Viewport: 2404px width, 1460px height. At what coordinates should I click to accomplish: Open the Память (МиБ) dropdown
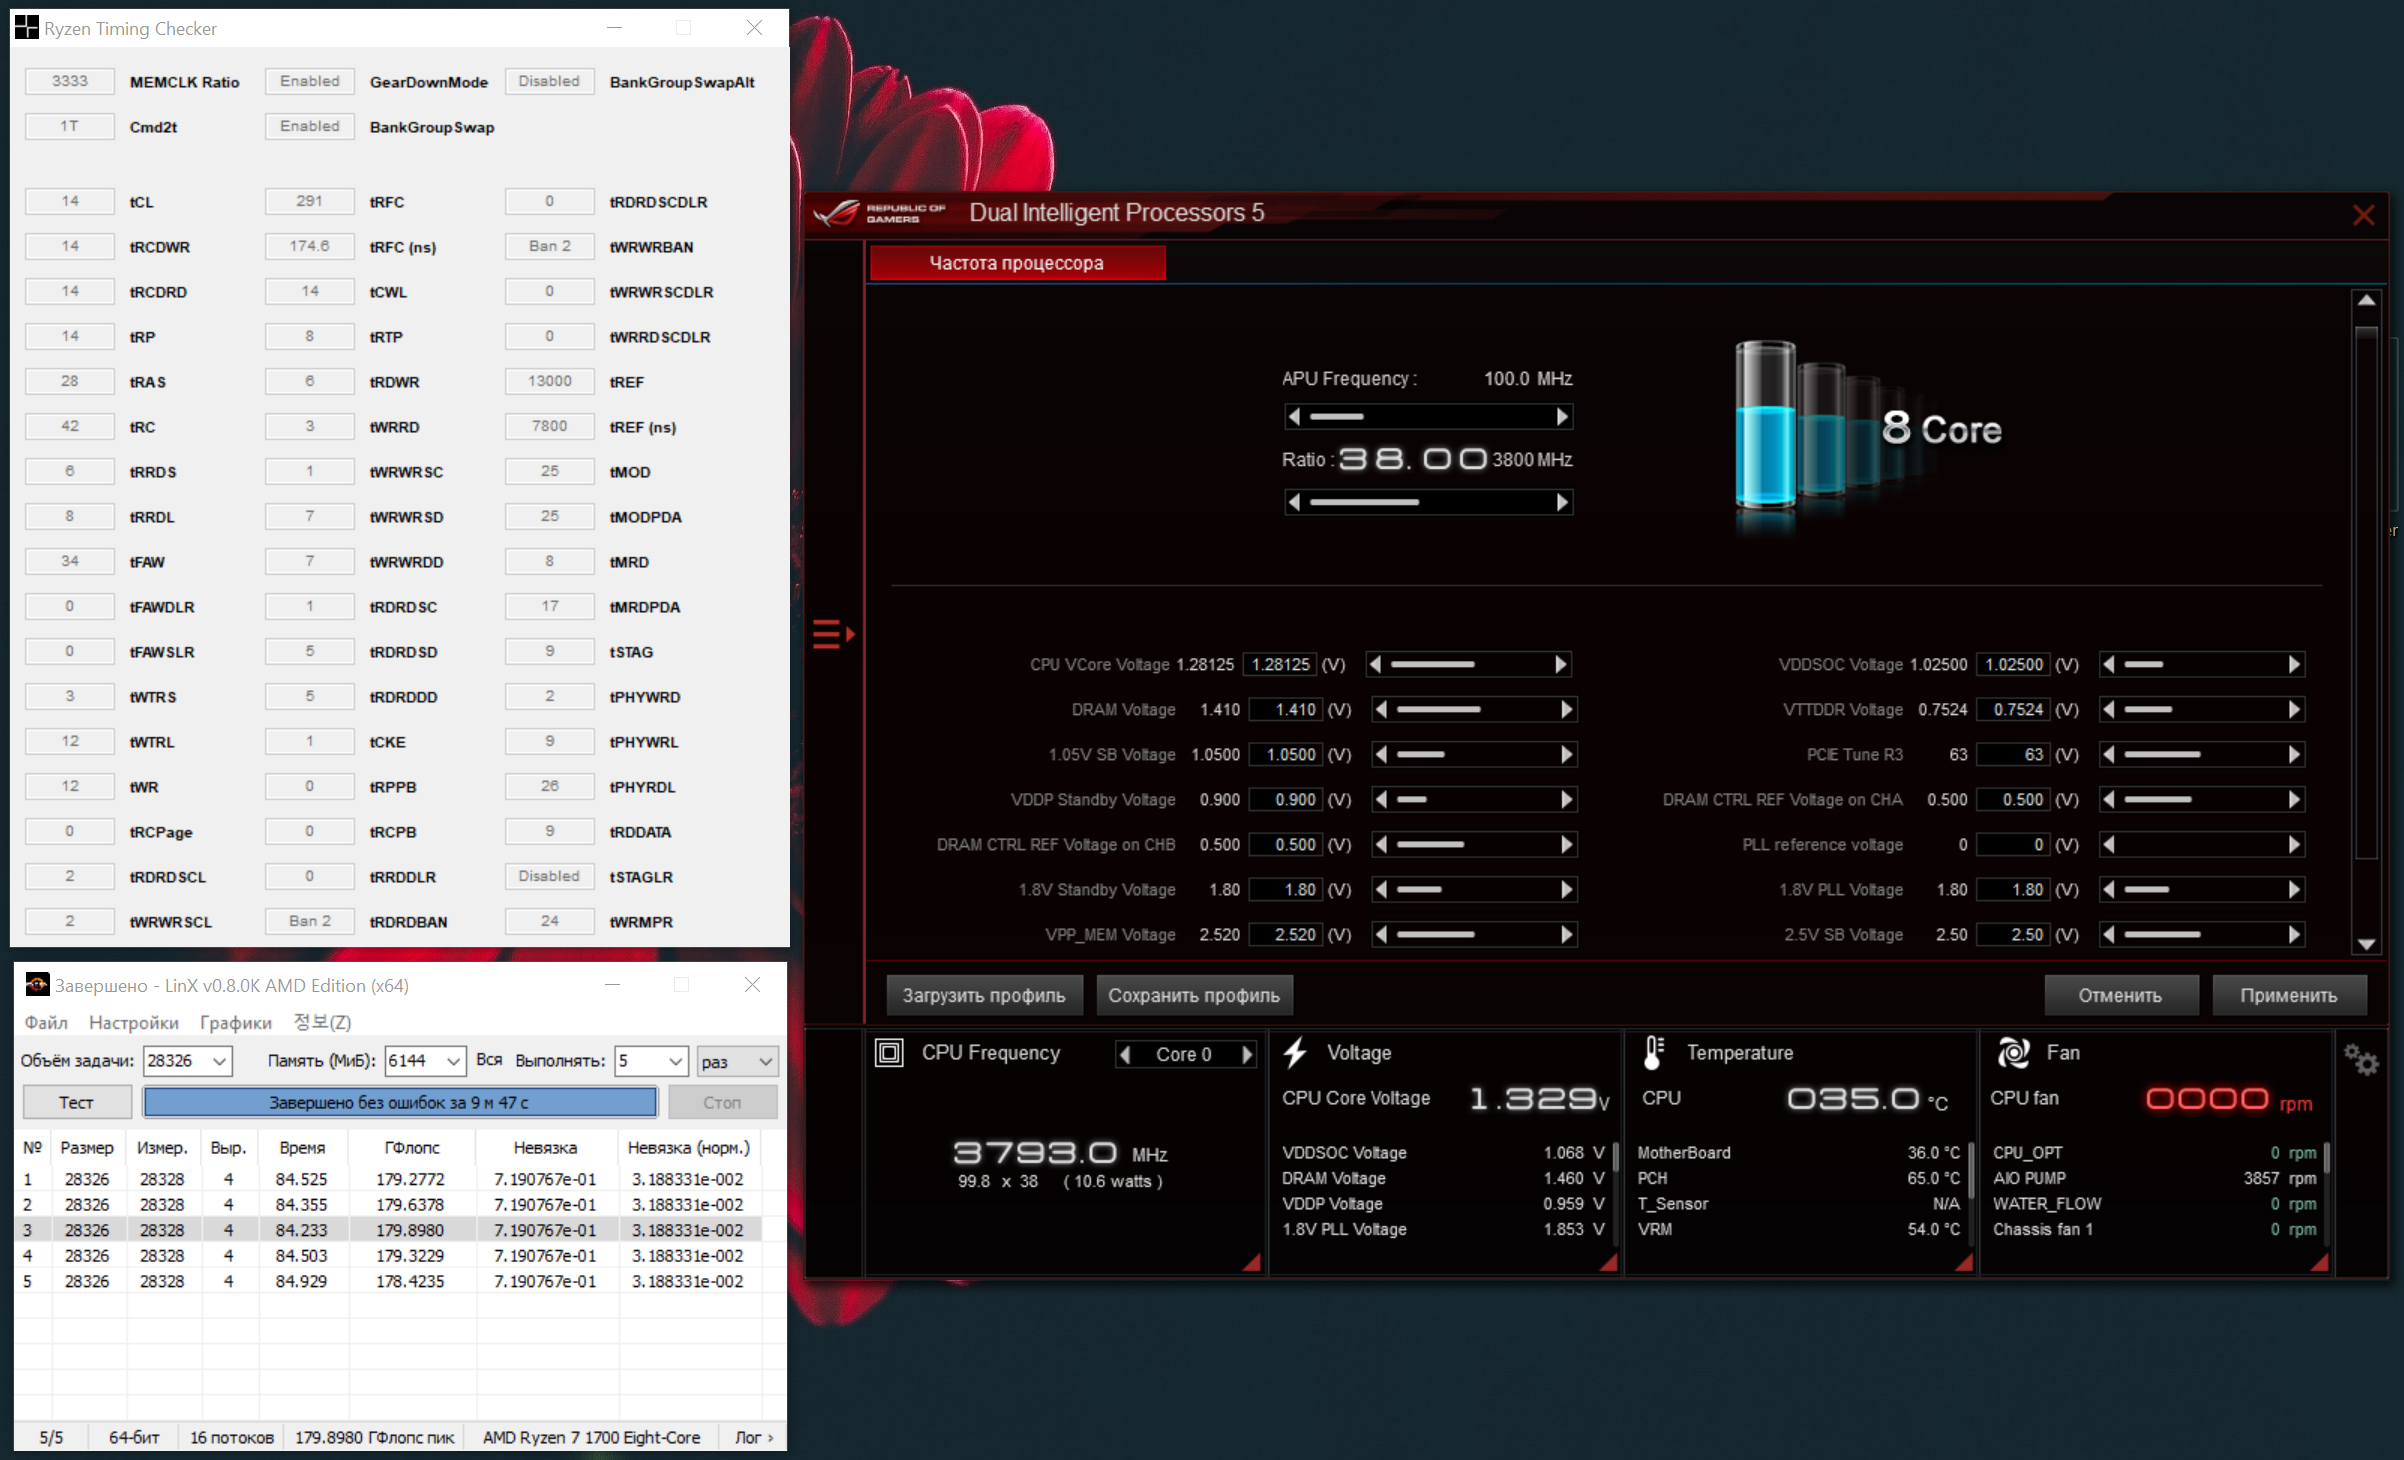click(x=453, y=1061)
